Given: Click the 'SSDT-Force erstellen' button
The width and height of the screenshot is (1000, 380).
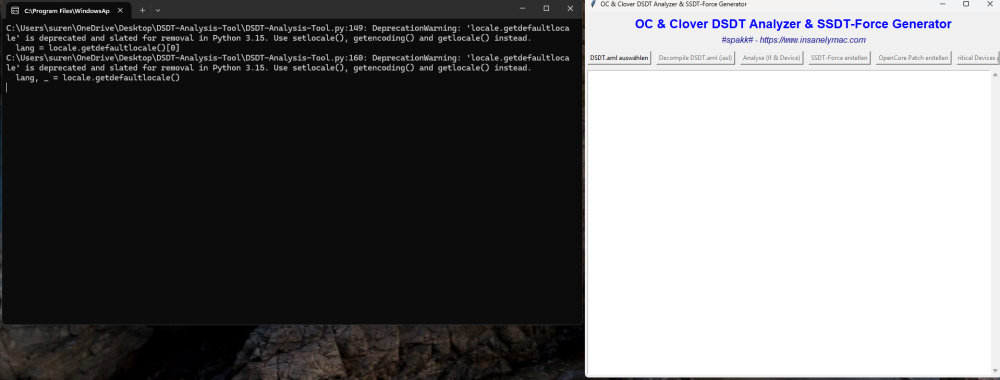Looking at the screenshot, I should point(839,58).
